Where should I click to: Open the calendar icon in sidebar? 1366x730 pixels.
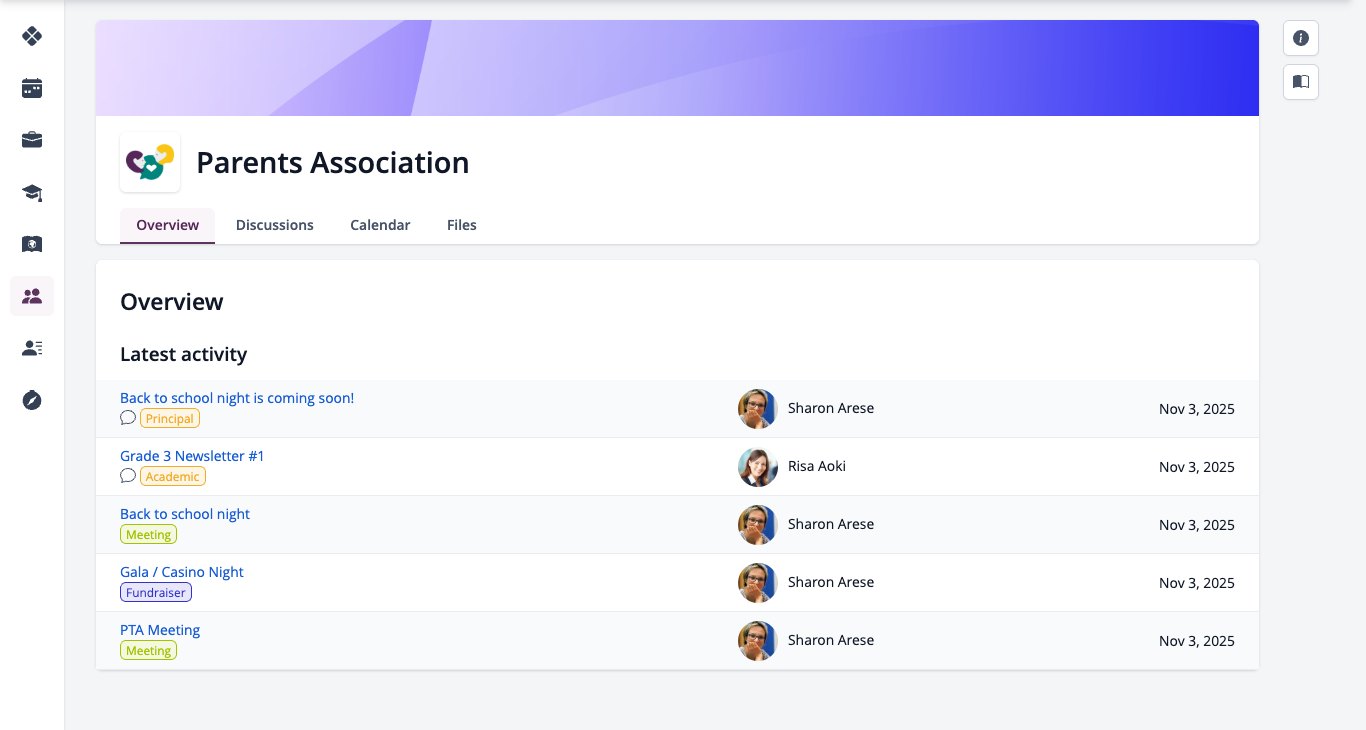click(x=32, y=88)
